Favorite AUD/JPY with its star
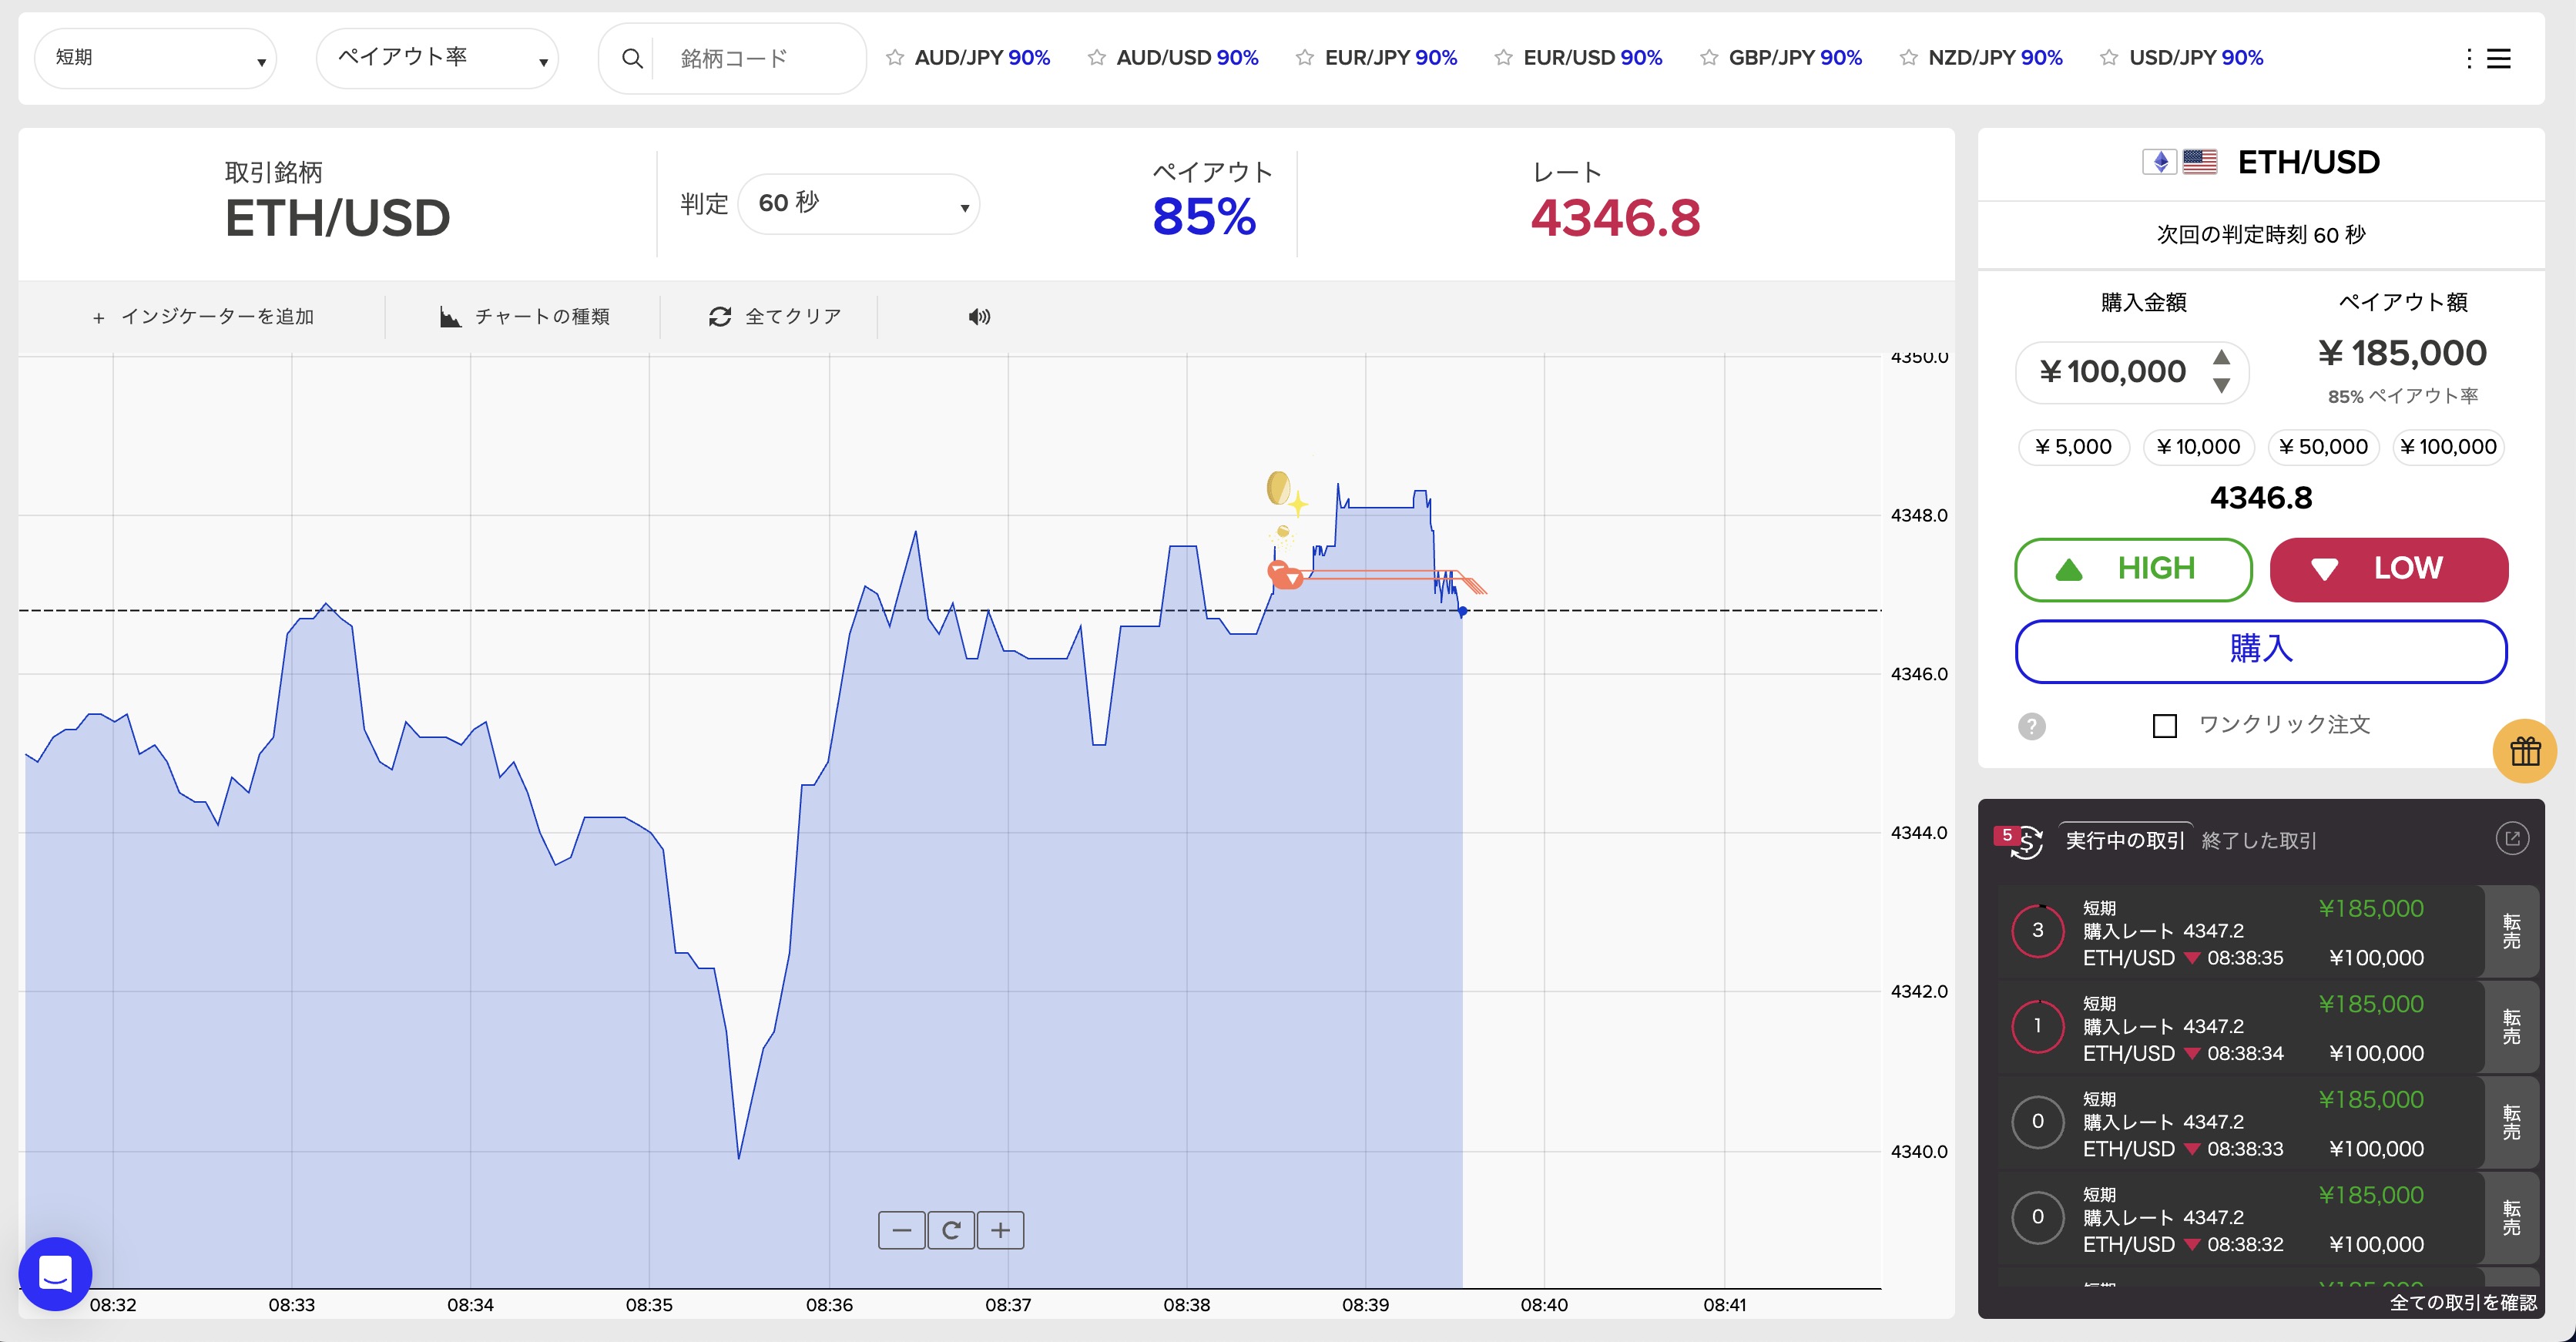The image size is (2576, 1342). coord(895,58)
